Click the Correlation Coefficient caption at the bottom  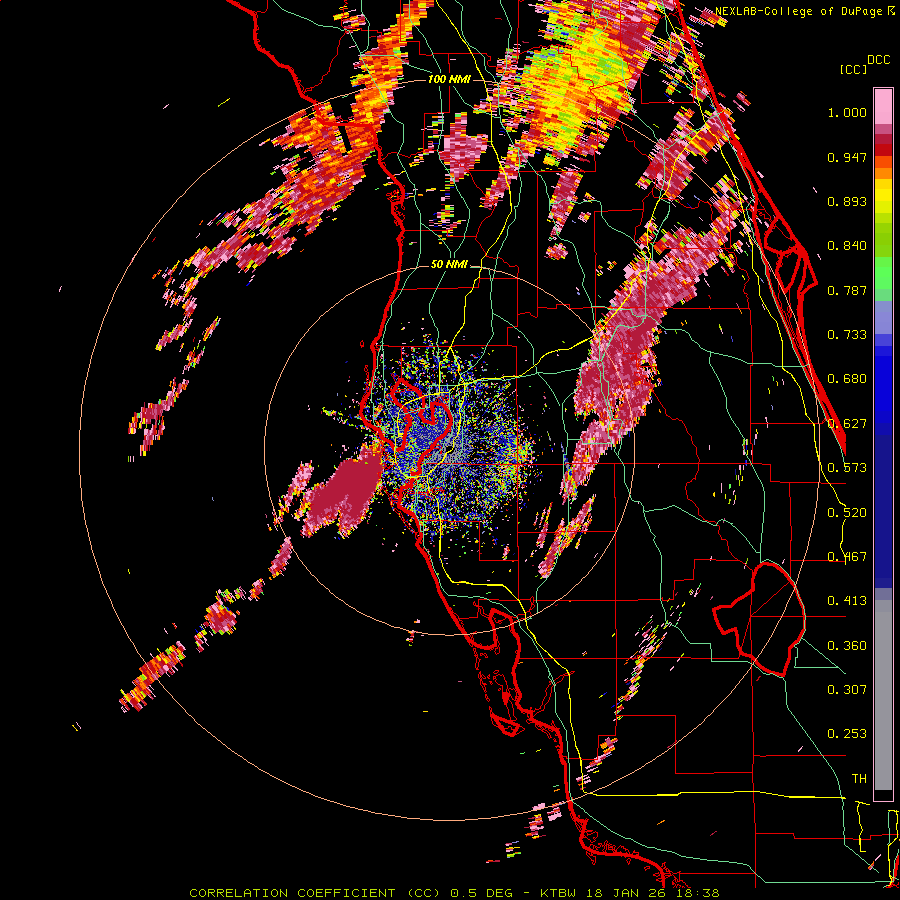point(455,893)
